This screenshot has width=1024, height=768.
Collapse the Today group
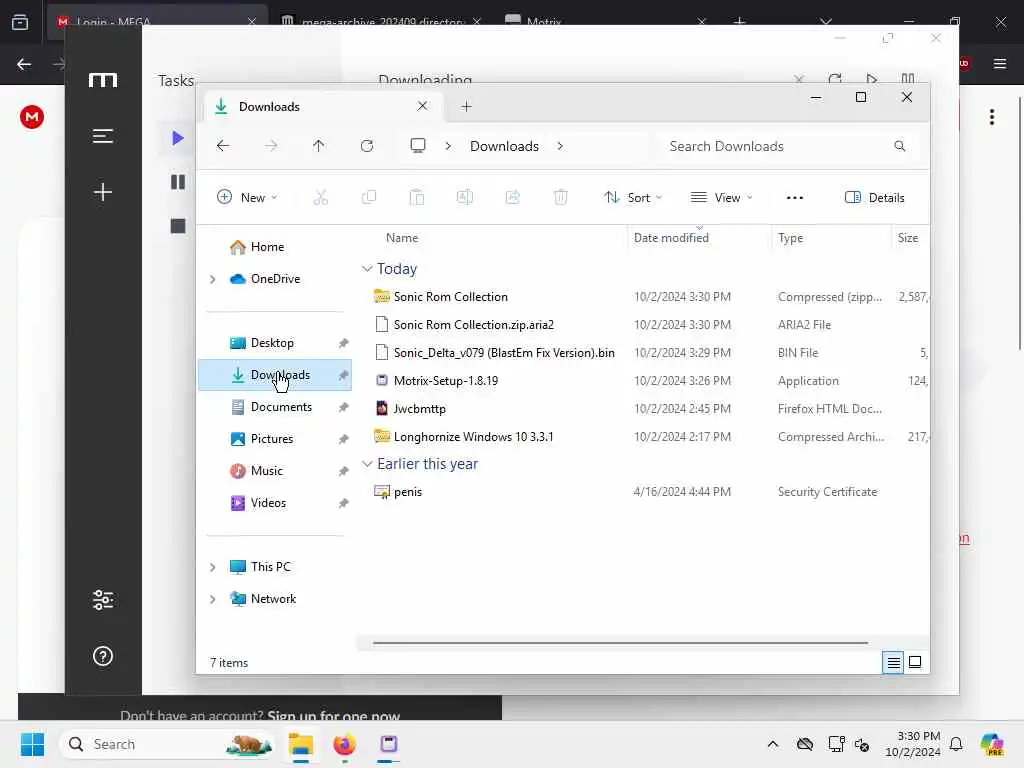(x=367, y=269)
